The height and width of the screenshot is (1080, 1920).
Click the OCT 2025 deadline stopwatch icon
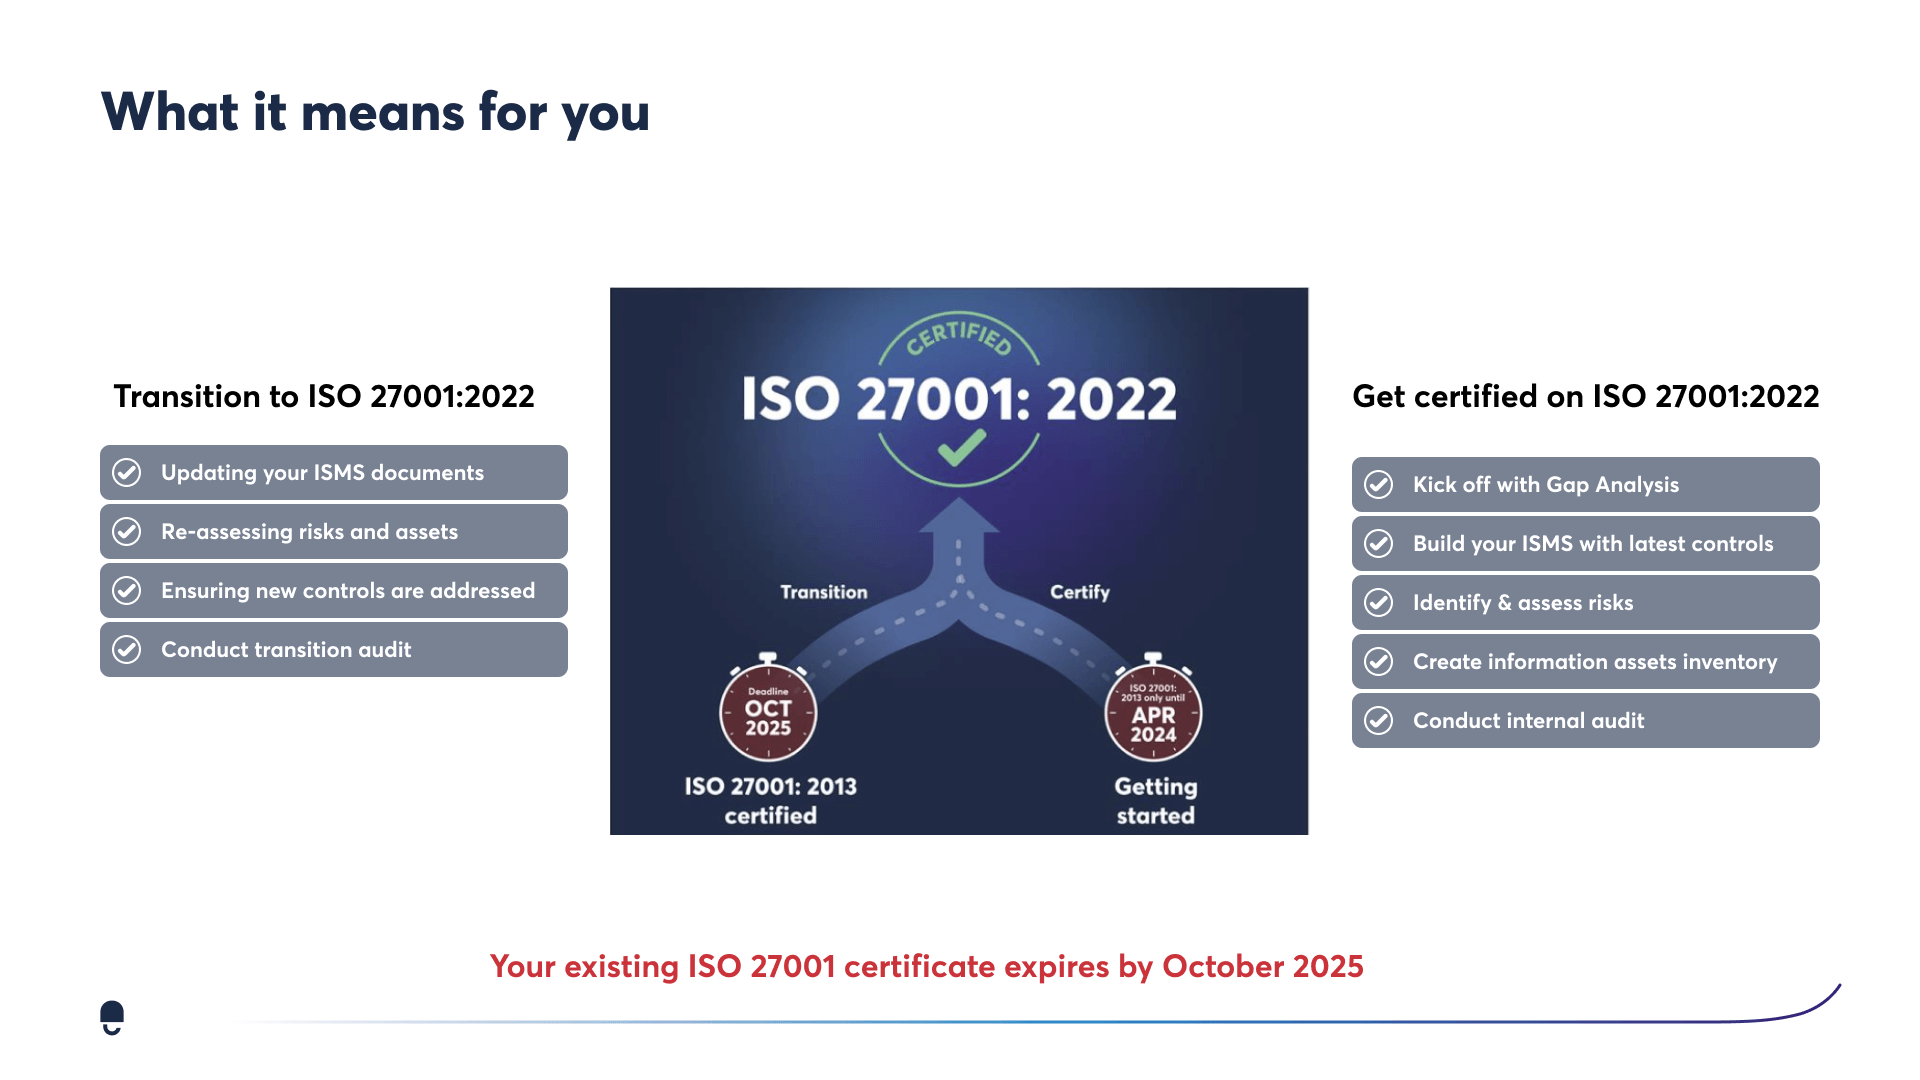pos(768,708)
